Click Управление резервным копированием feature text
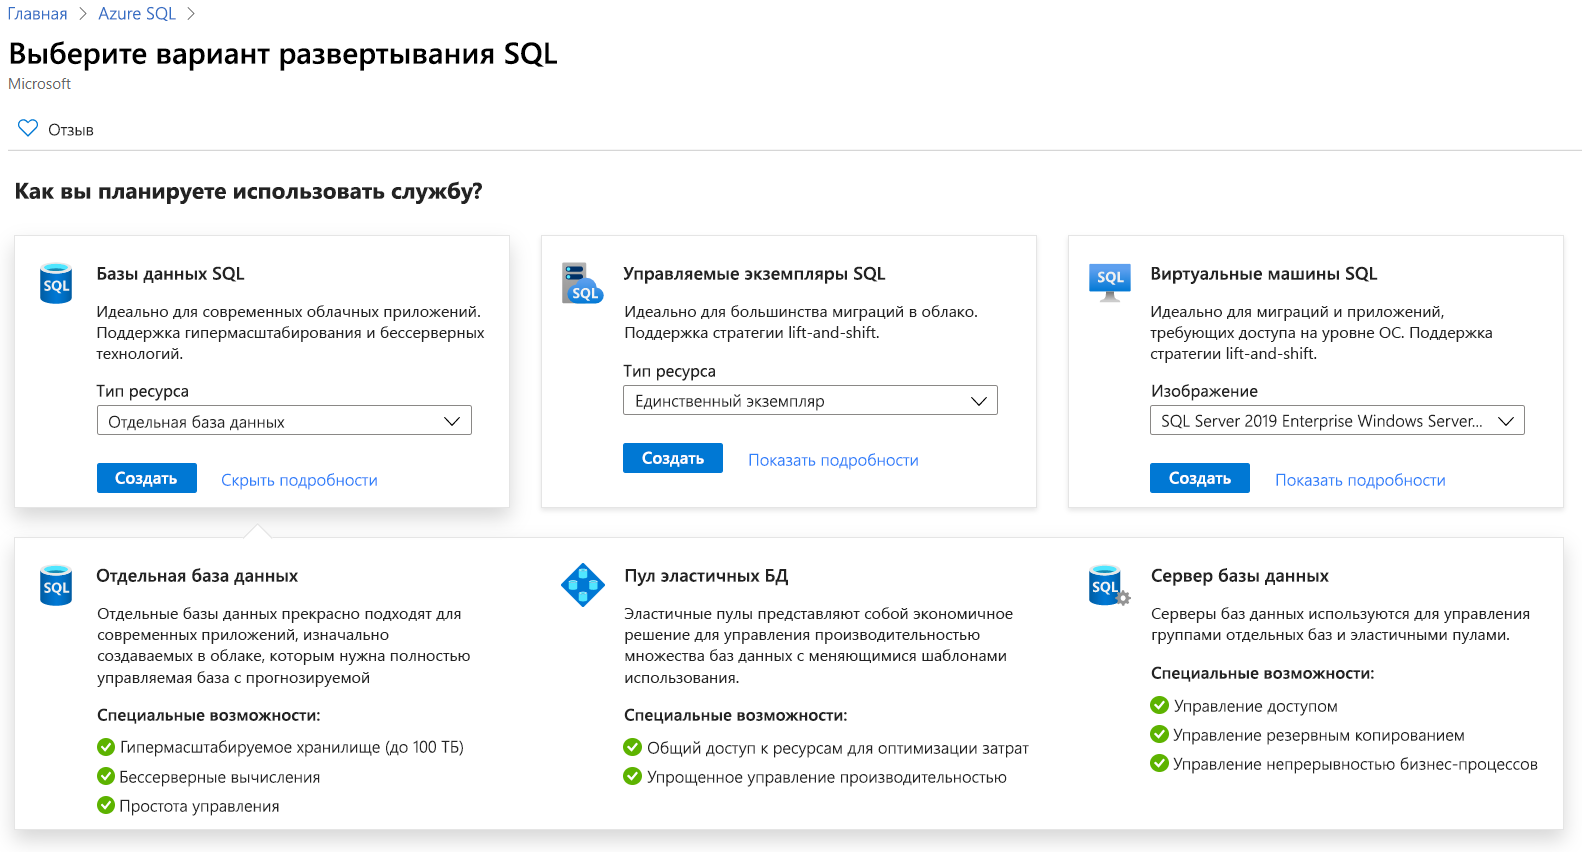This screenshot has height=852, width=1582. [1319, 735]
